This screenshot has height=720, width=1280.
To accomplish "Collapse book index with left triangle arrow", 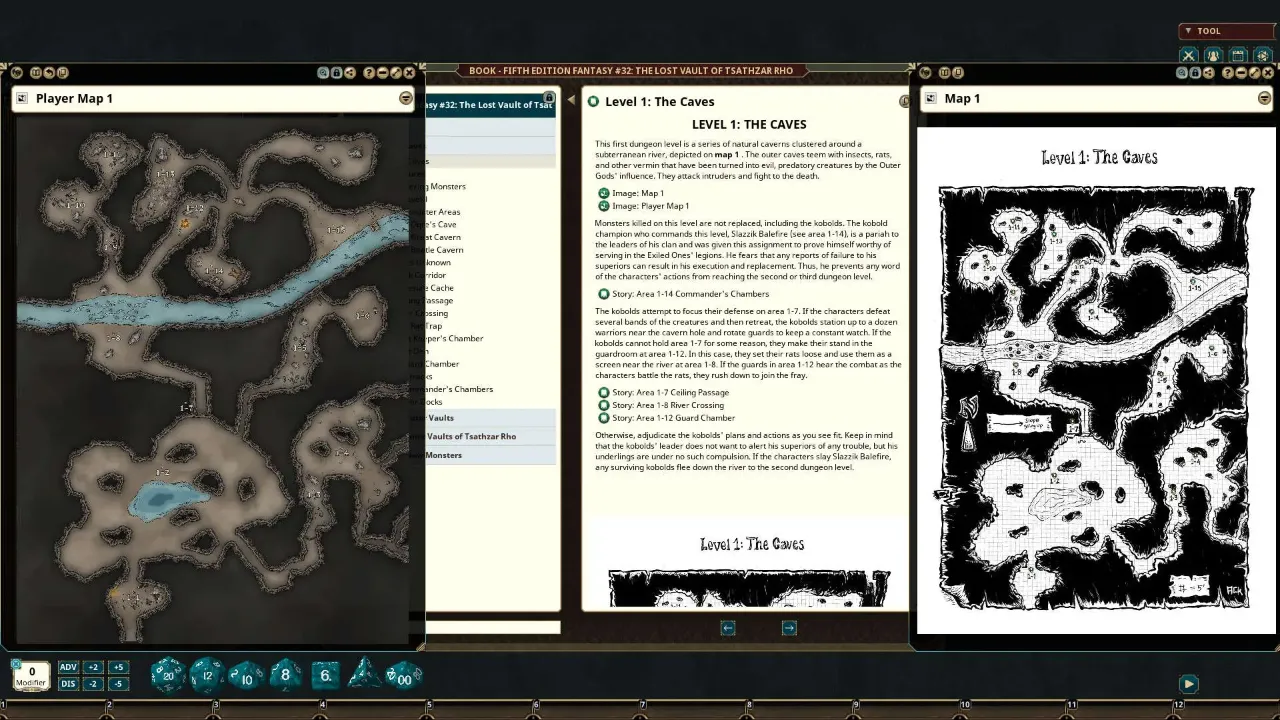I will click(571, 99).
